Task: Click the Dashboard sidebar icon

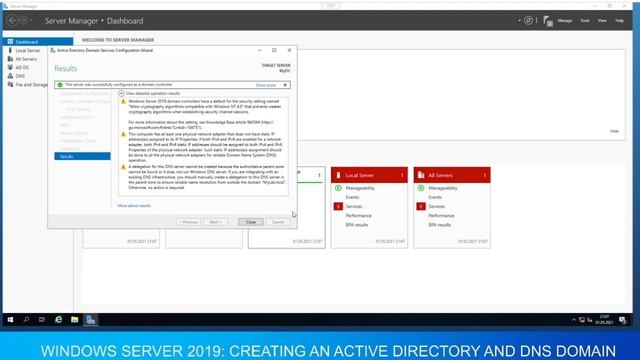Action: (10, 42)
